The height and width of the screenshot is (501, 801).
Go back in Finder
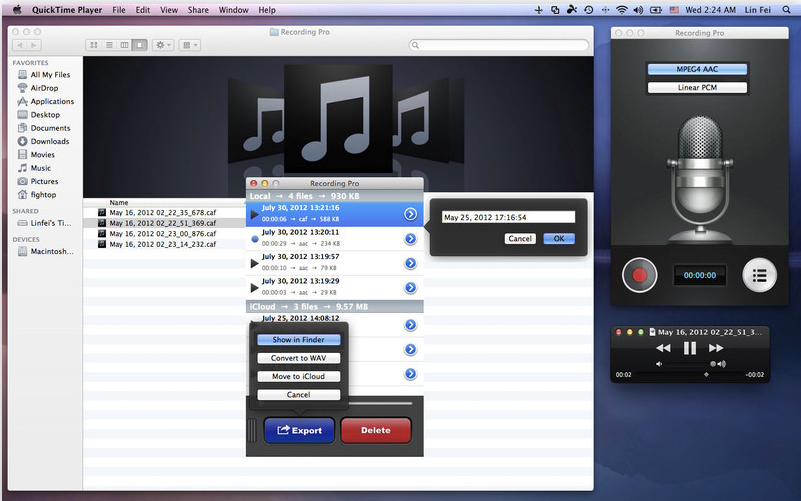(19, 45)
